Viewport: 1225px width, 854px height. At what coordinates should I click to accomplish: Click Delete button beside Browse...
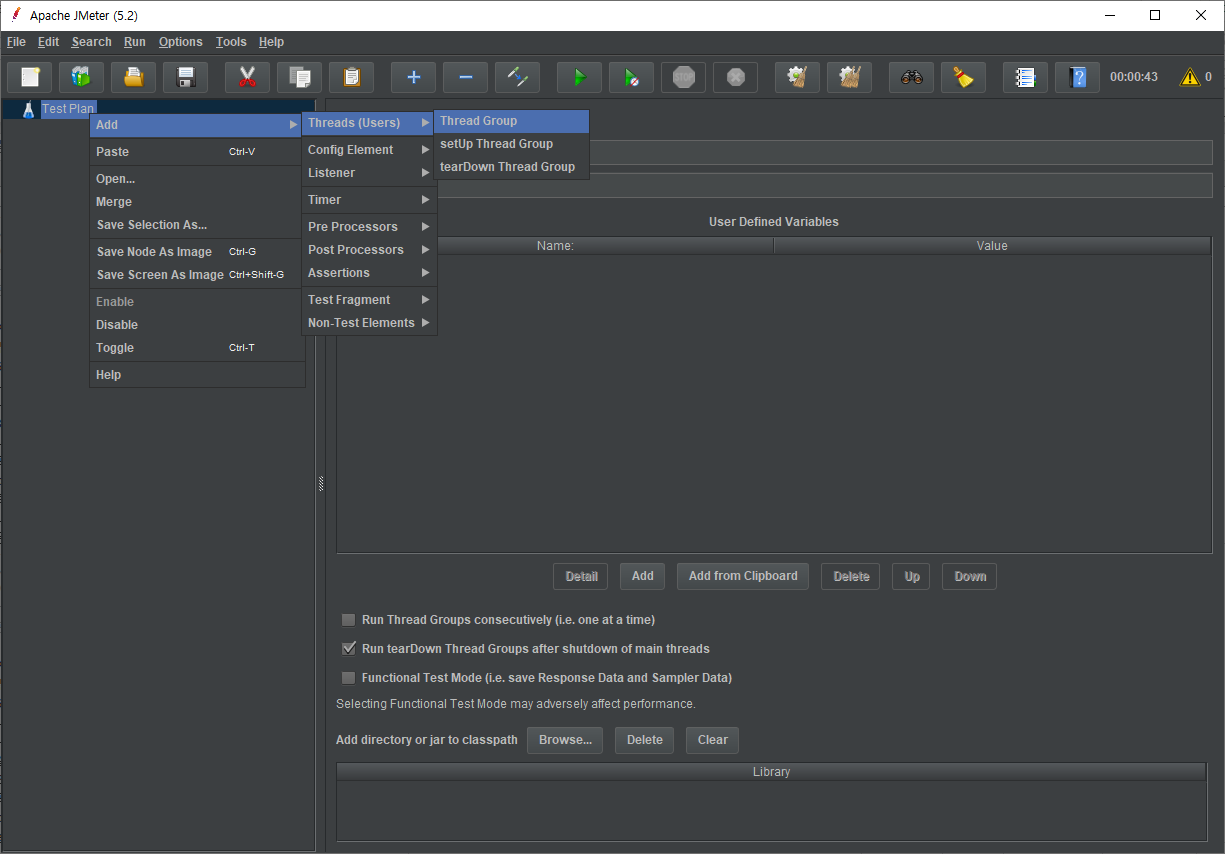click(645, 740)
